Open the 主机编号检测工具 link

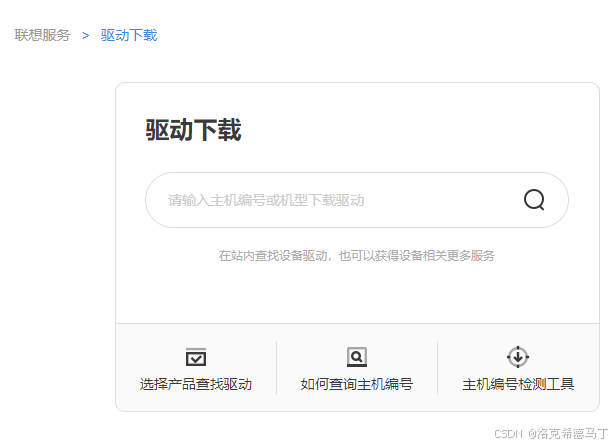pyautogui.click(x=518, y=384)
